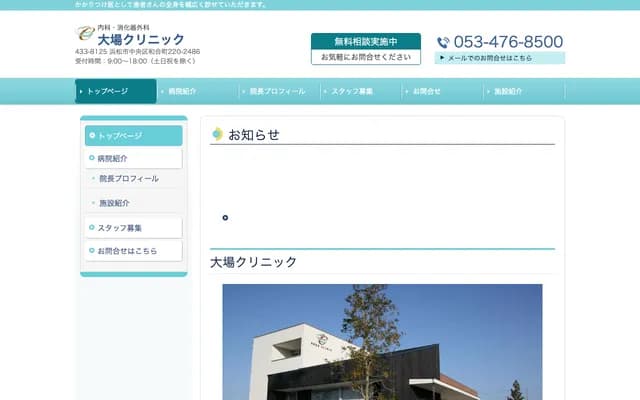Open 院長プロフィール in the left sidebar

pos(128,178)
